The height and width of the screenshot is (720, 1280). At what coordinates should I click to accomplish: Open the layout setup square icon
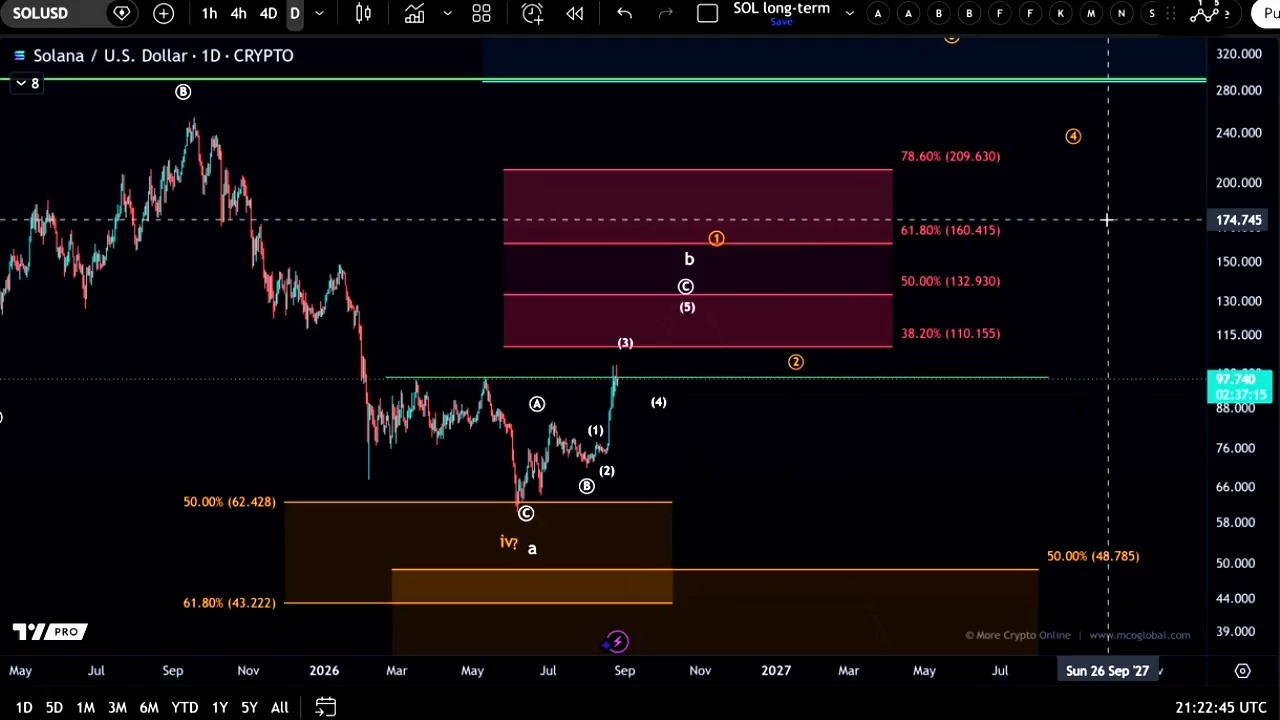pyautogui.click(x=707, y=13)
